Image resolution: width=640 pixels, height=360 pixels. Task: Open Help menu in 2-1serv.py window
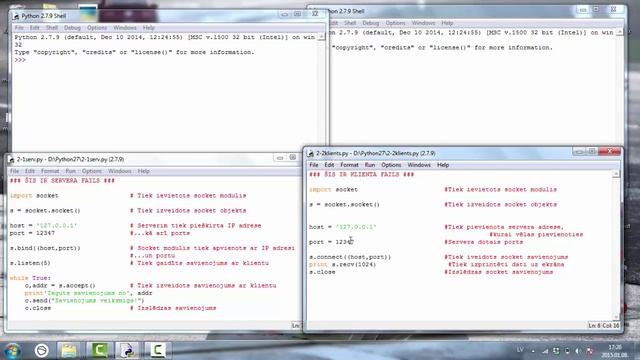[143, 171]
